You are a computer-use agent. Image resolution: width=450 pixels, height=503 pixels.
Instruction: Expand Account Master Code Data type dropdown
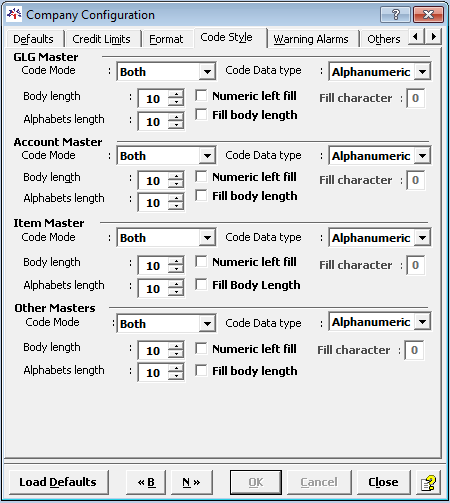point(422,155)
